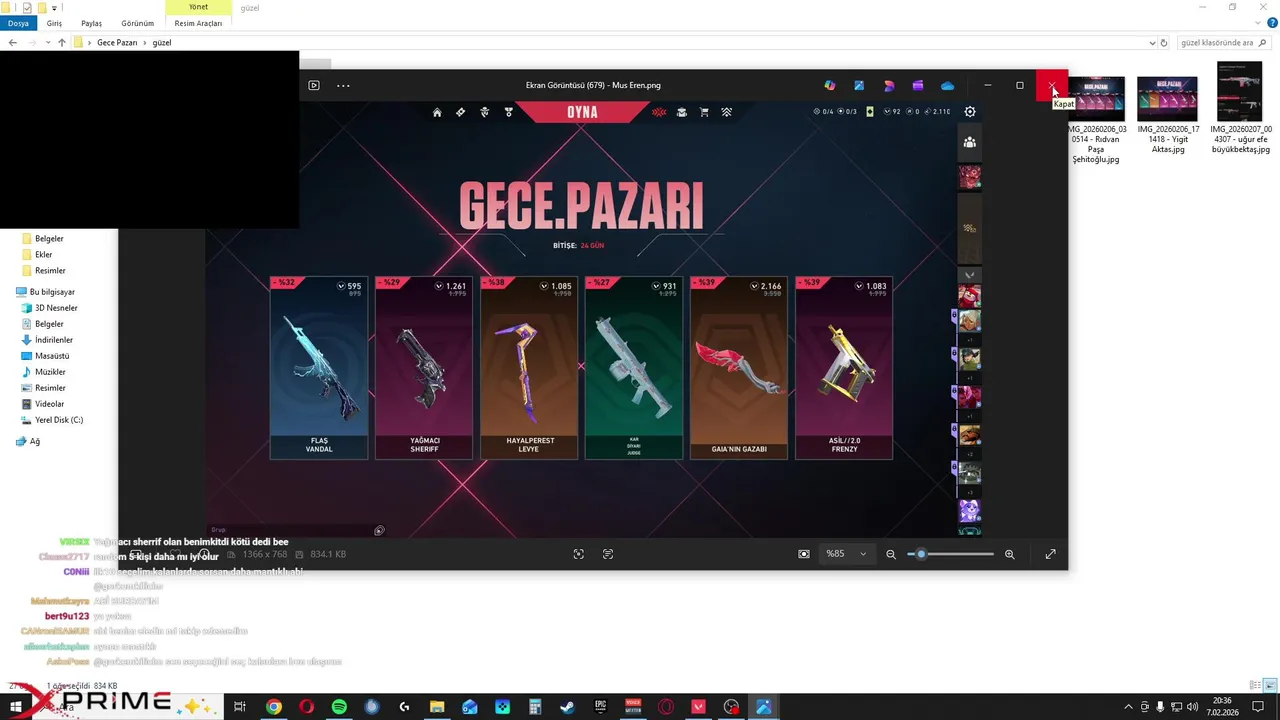The image size is (1280, 720).
Task: Click the Valorant settings gear icon
Action: tap(969, 112)
